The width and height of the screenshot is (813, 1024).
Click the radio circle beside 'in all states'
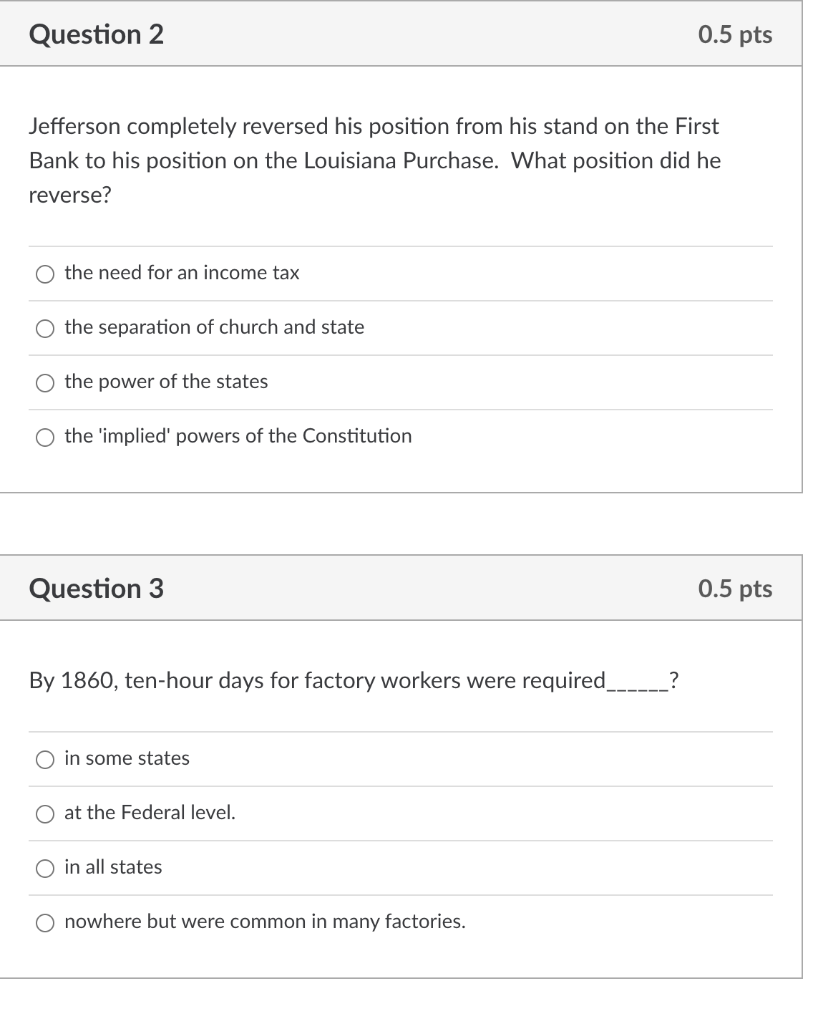(x=45, y=868)
